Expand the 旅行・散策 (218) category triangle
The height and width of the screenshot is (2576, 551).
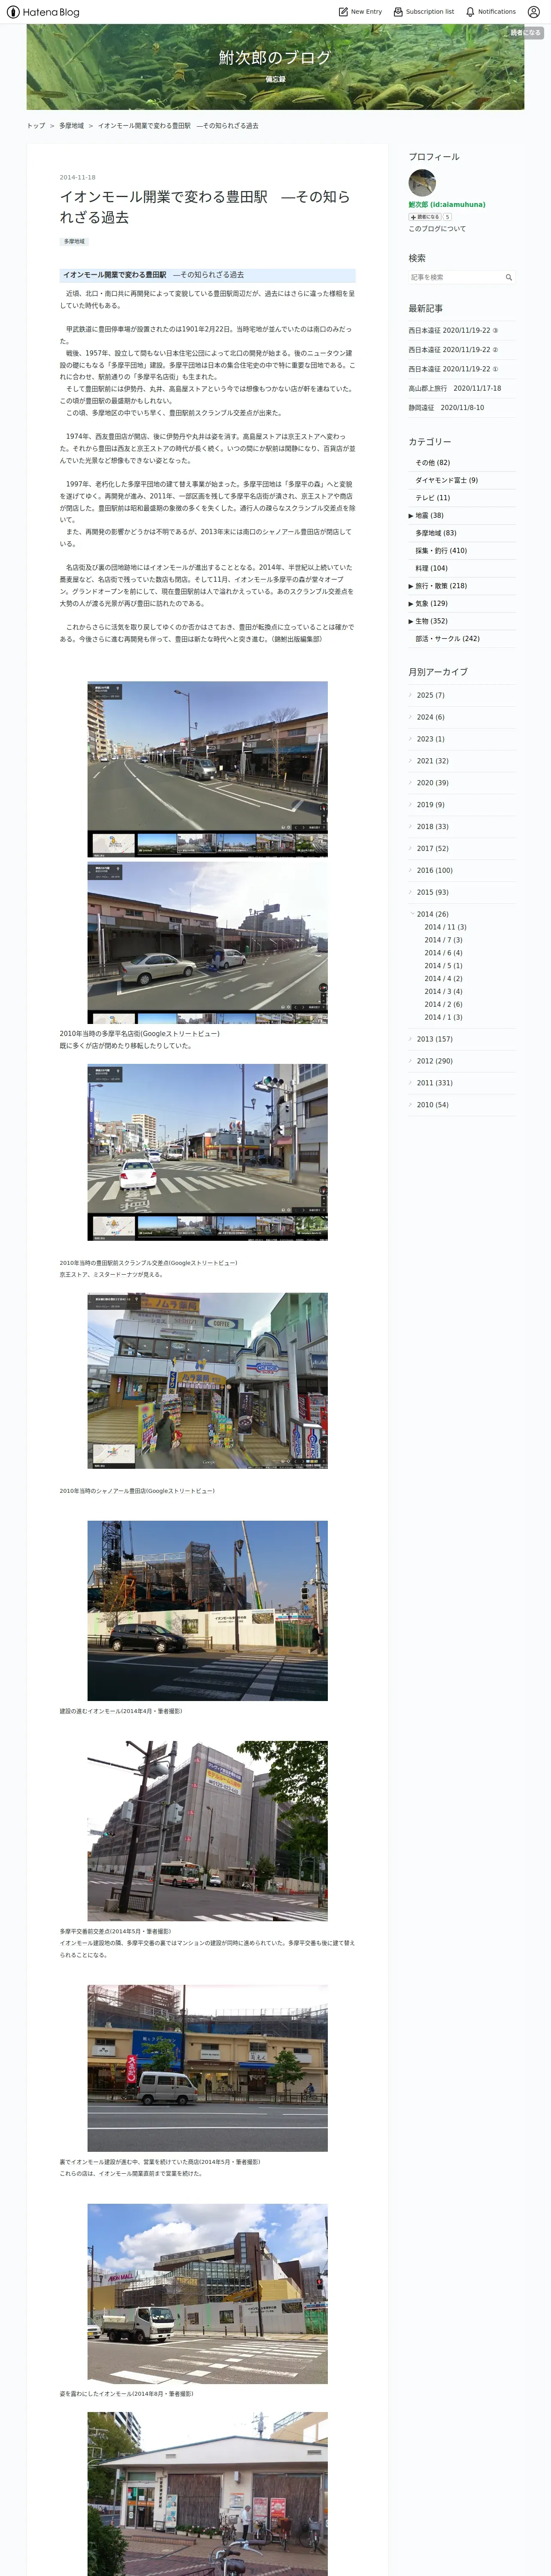pyautogui.click(x=411, y=586)
